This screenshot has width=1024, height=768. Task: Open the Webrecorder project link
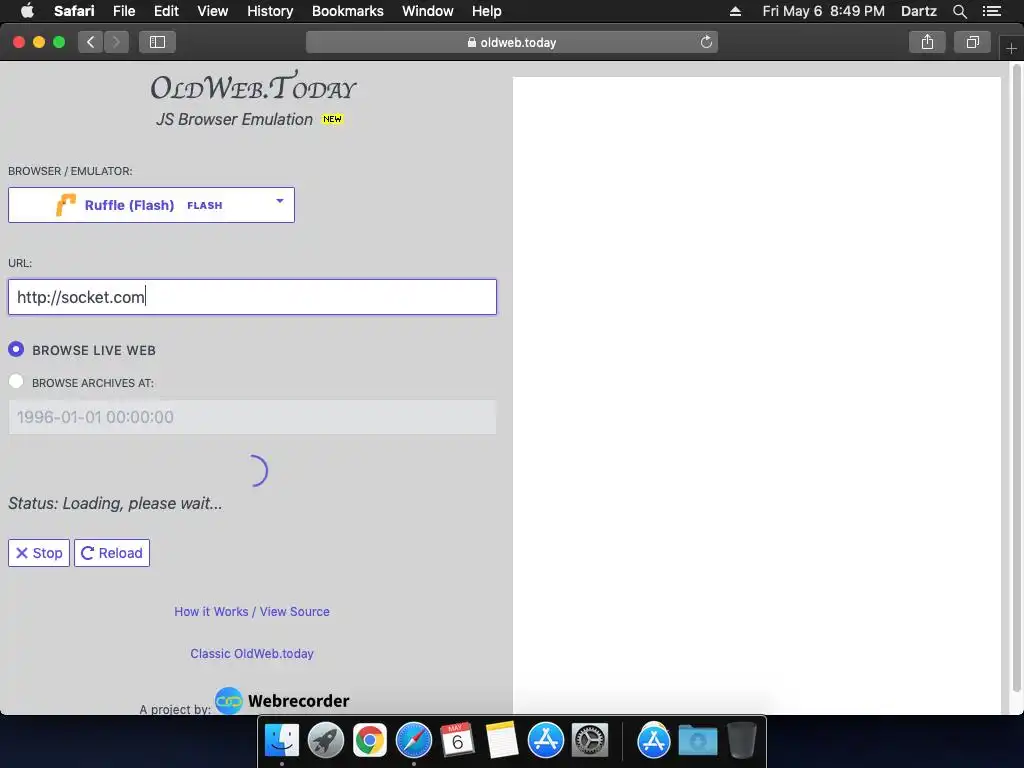pos(282,701)
